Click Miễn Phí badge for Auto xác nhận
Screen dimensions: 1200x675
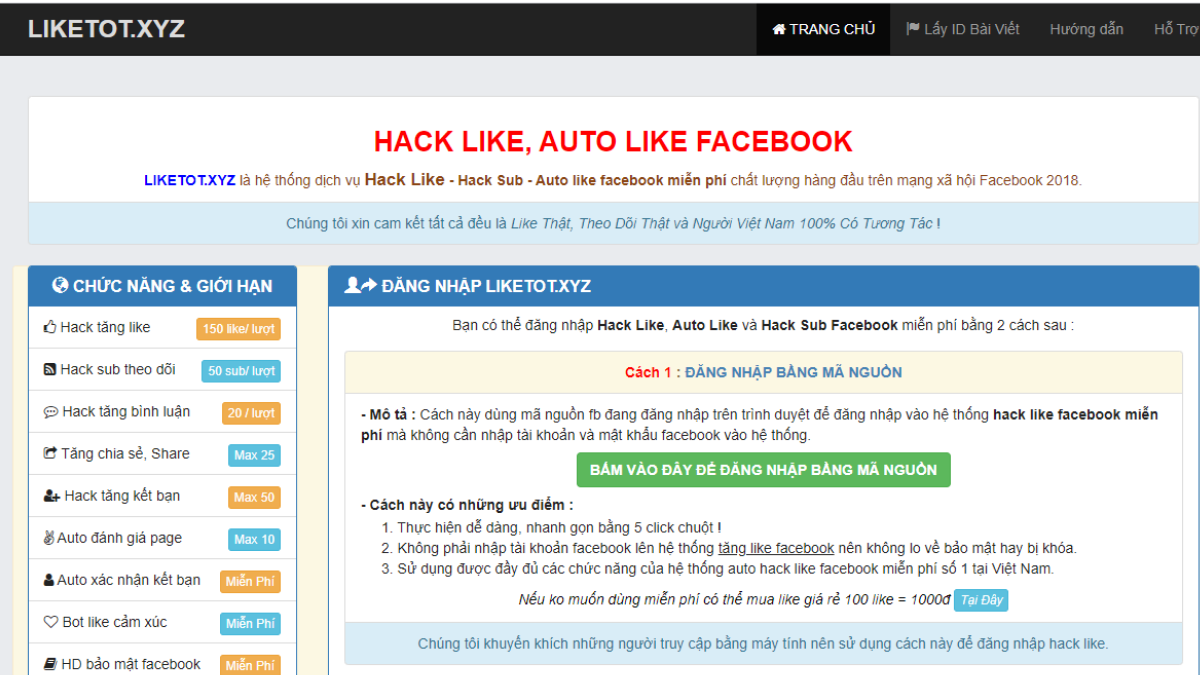click(251, 581)
